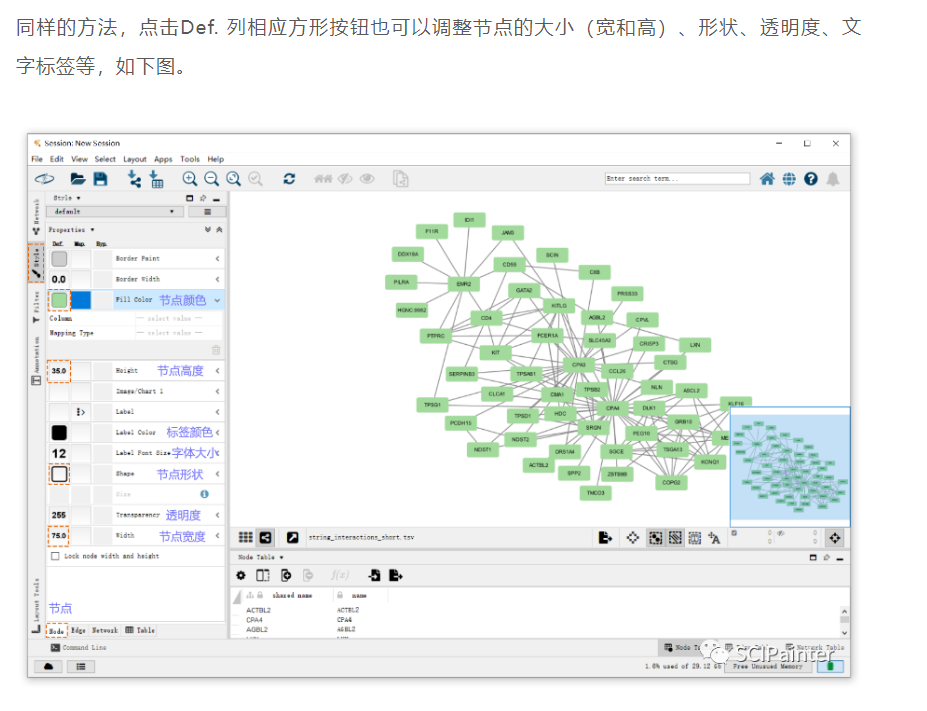Export Node Table to file icon
The width and height of the screenshot is (927, 711).
click(x=396, y=575)
